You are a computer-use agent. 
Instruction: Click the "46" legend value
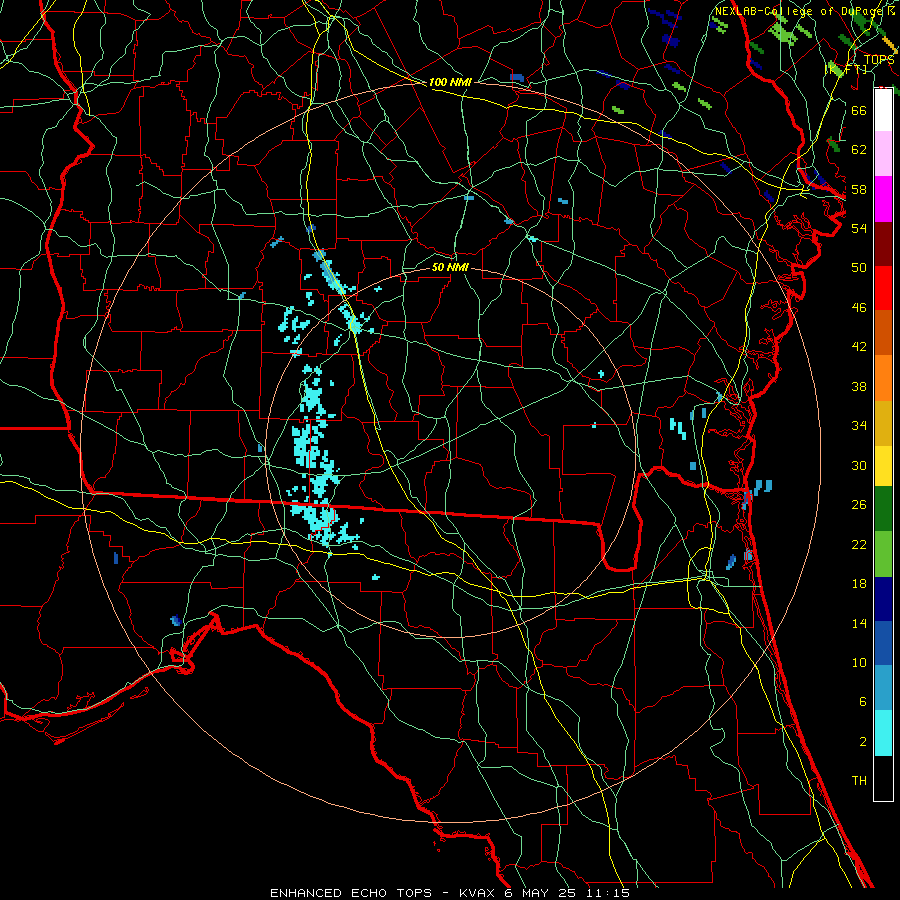coord(859,308)
